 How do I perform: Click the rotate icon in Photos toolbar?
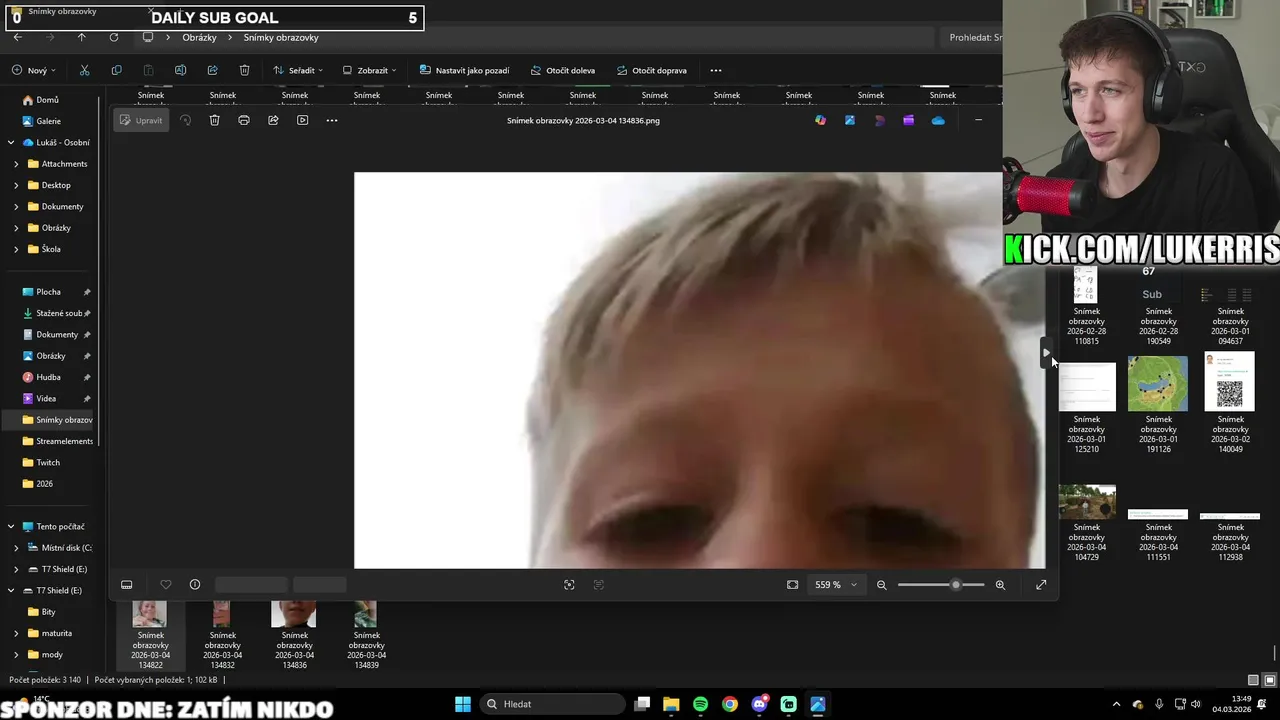pyautogui.click(x=185, y=120)
